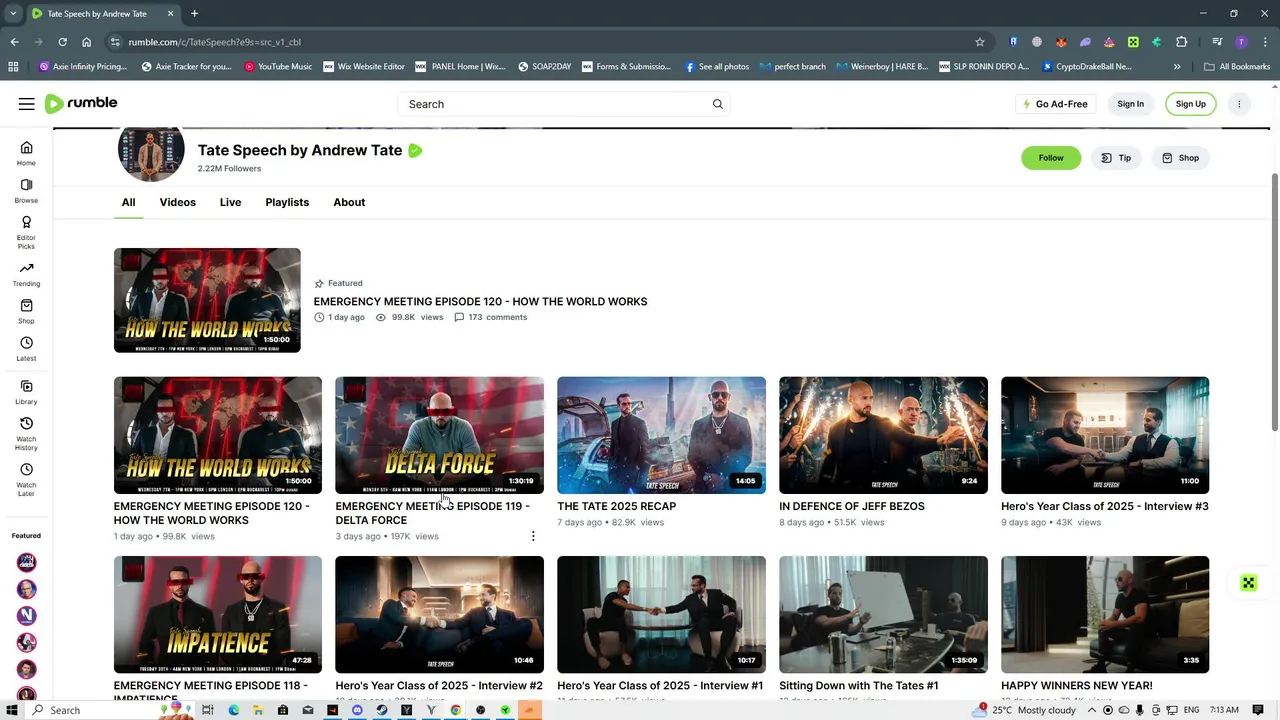Click the search magnifier icon
This screenshot has height=720, width=1280.
717,104
